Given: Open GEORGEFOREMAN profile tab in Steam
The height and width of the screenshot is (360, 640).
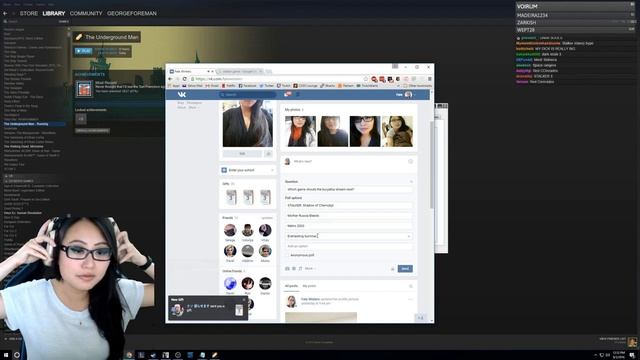Looking at the screenshot, I should click(x=132, y=13).
